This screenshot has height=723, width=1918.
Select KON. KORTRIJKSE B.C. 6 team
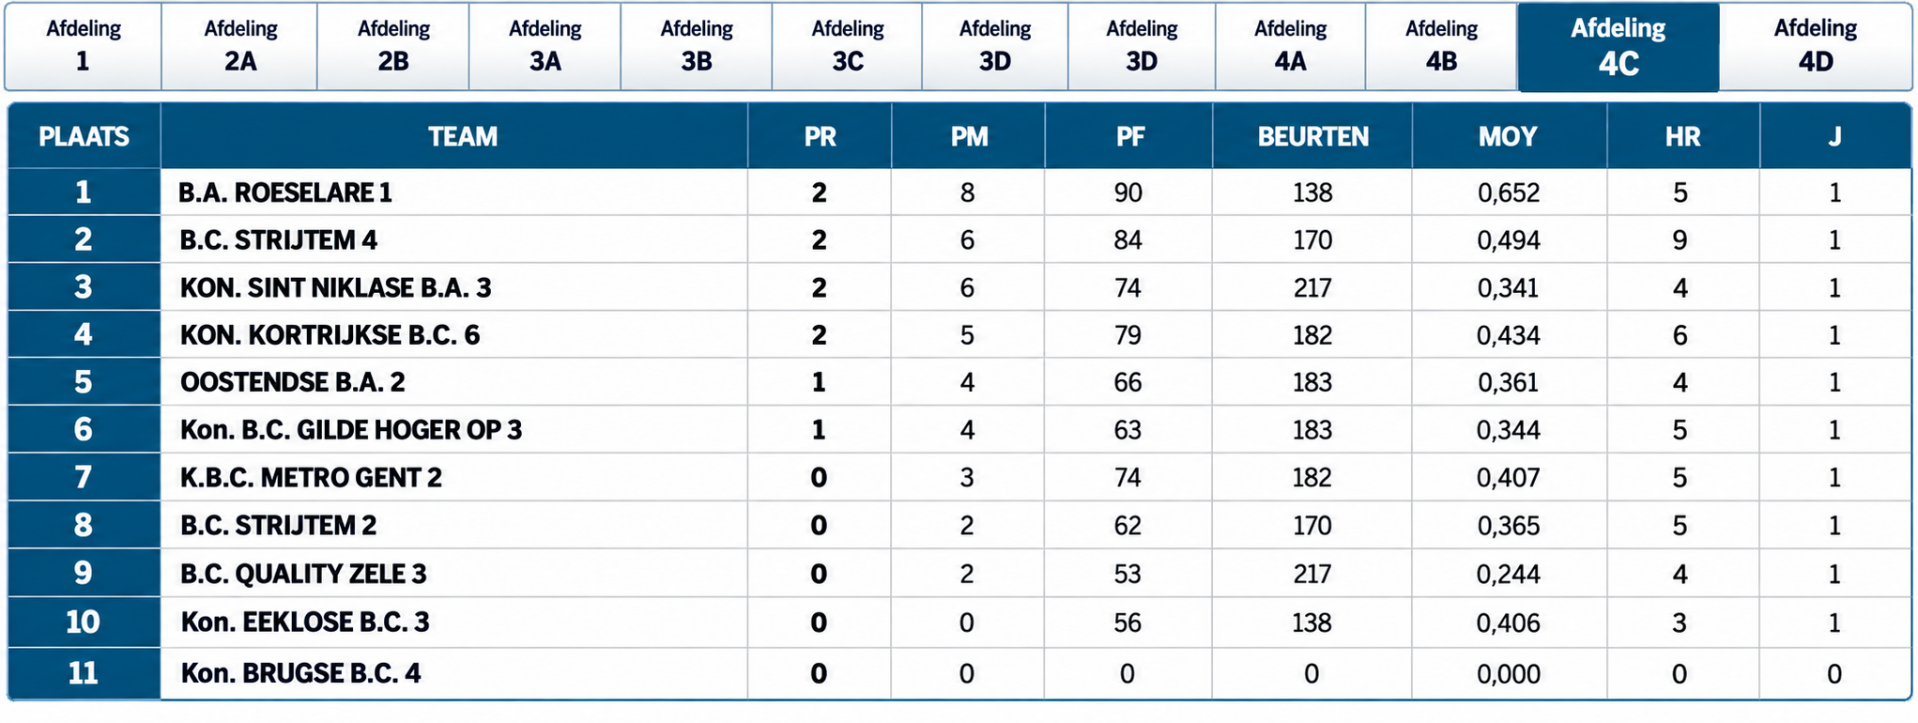tap(330, 335)
